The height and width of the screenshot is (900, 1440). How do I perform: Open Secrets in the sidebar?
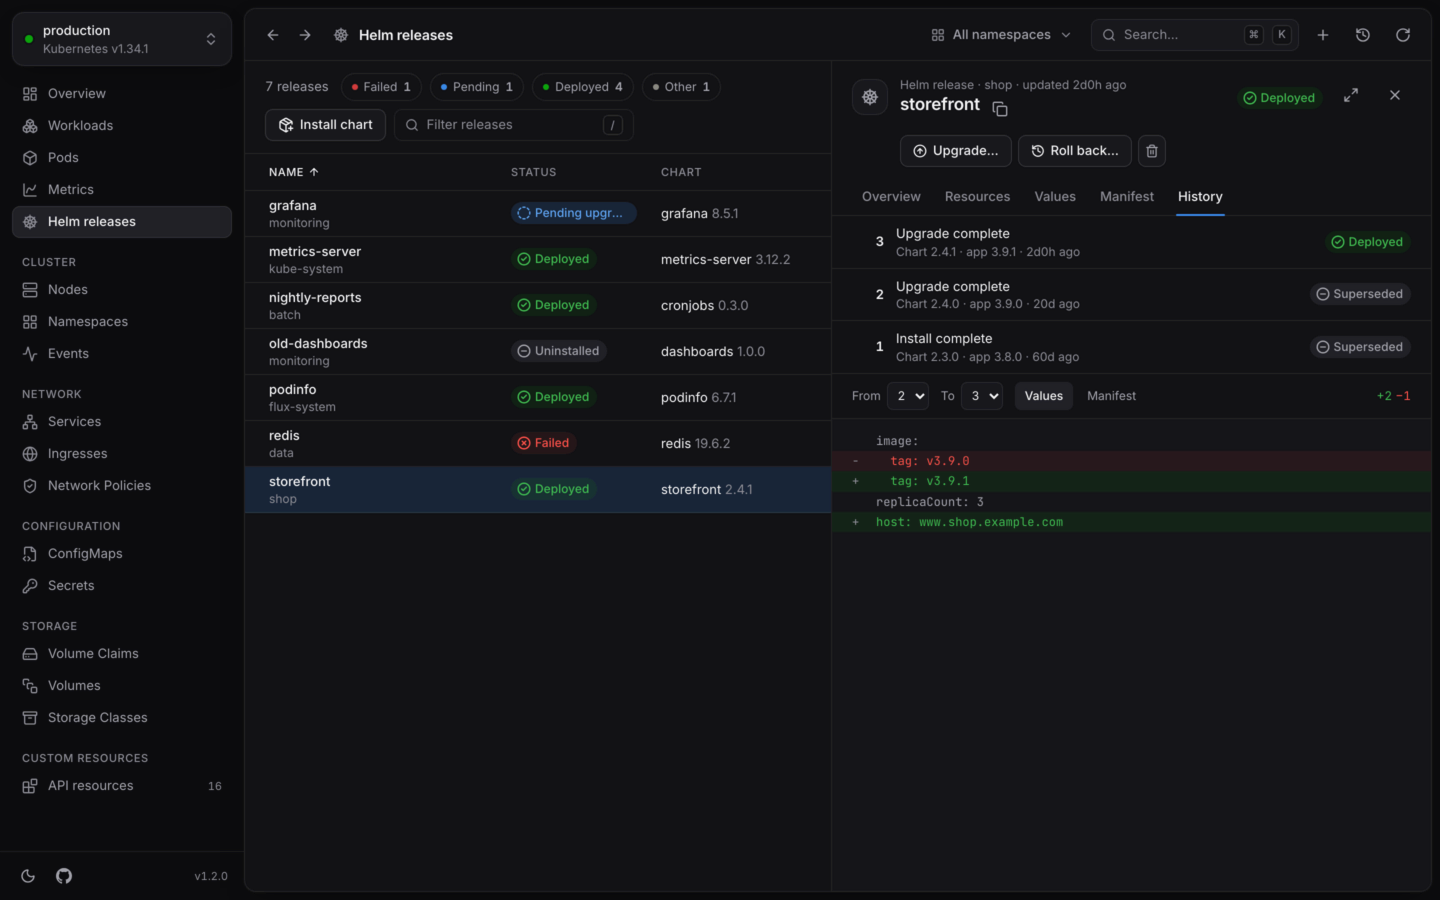coord(122,586)
